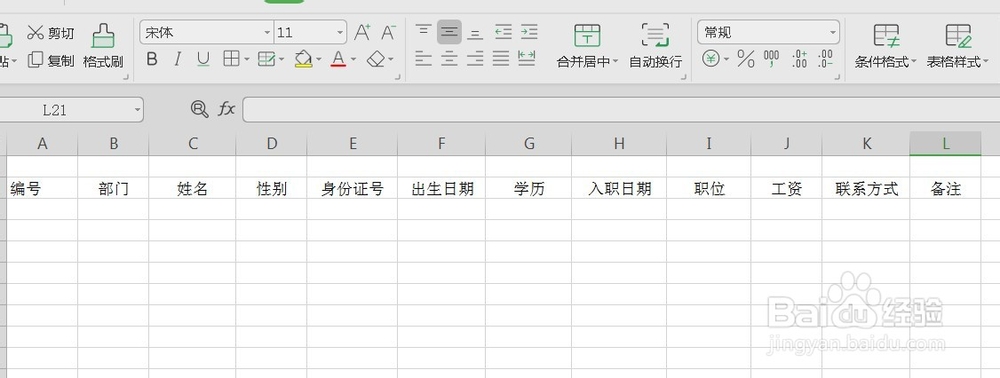Open Conditional Formatting (条件格式)
The width and height of the screenshot is (1000, 378).
(x=886, y=46)
